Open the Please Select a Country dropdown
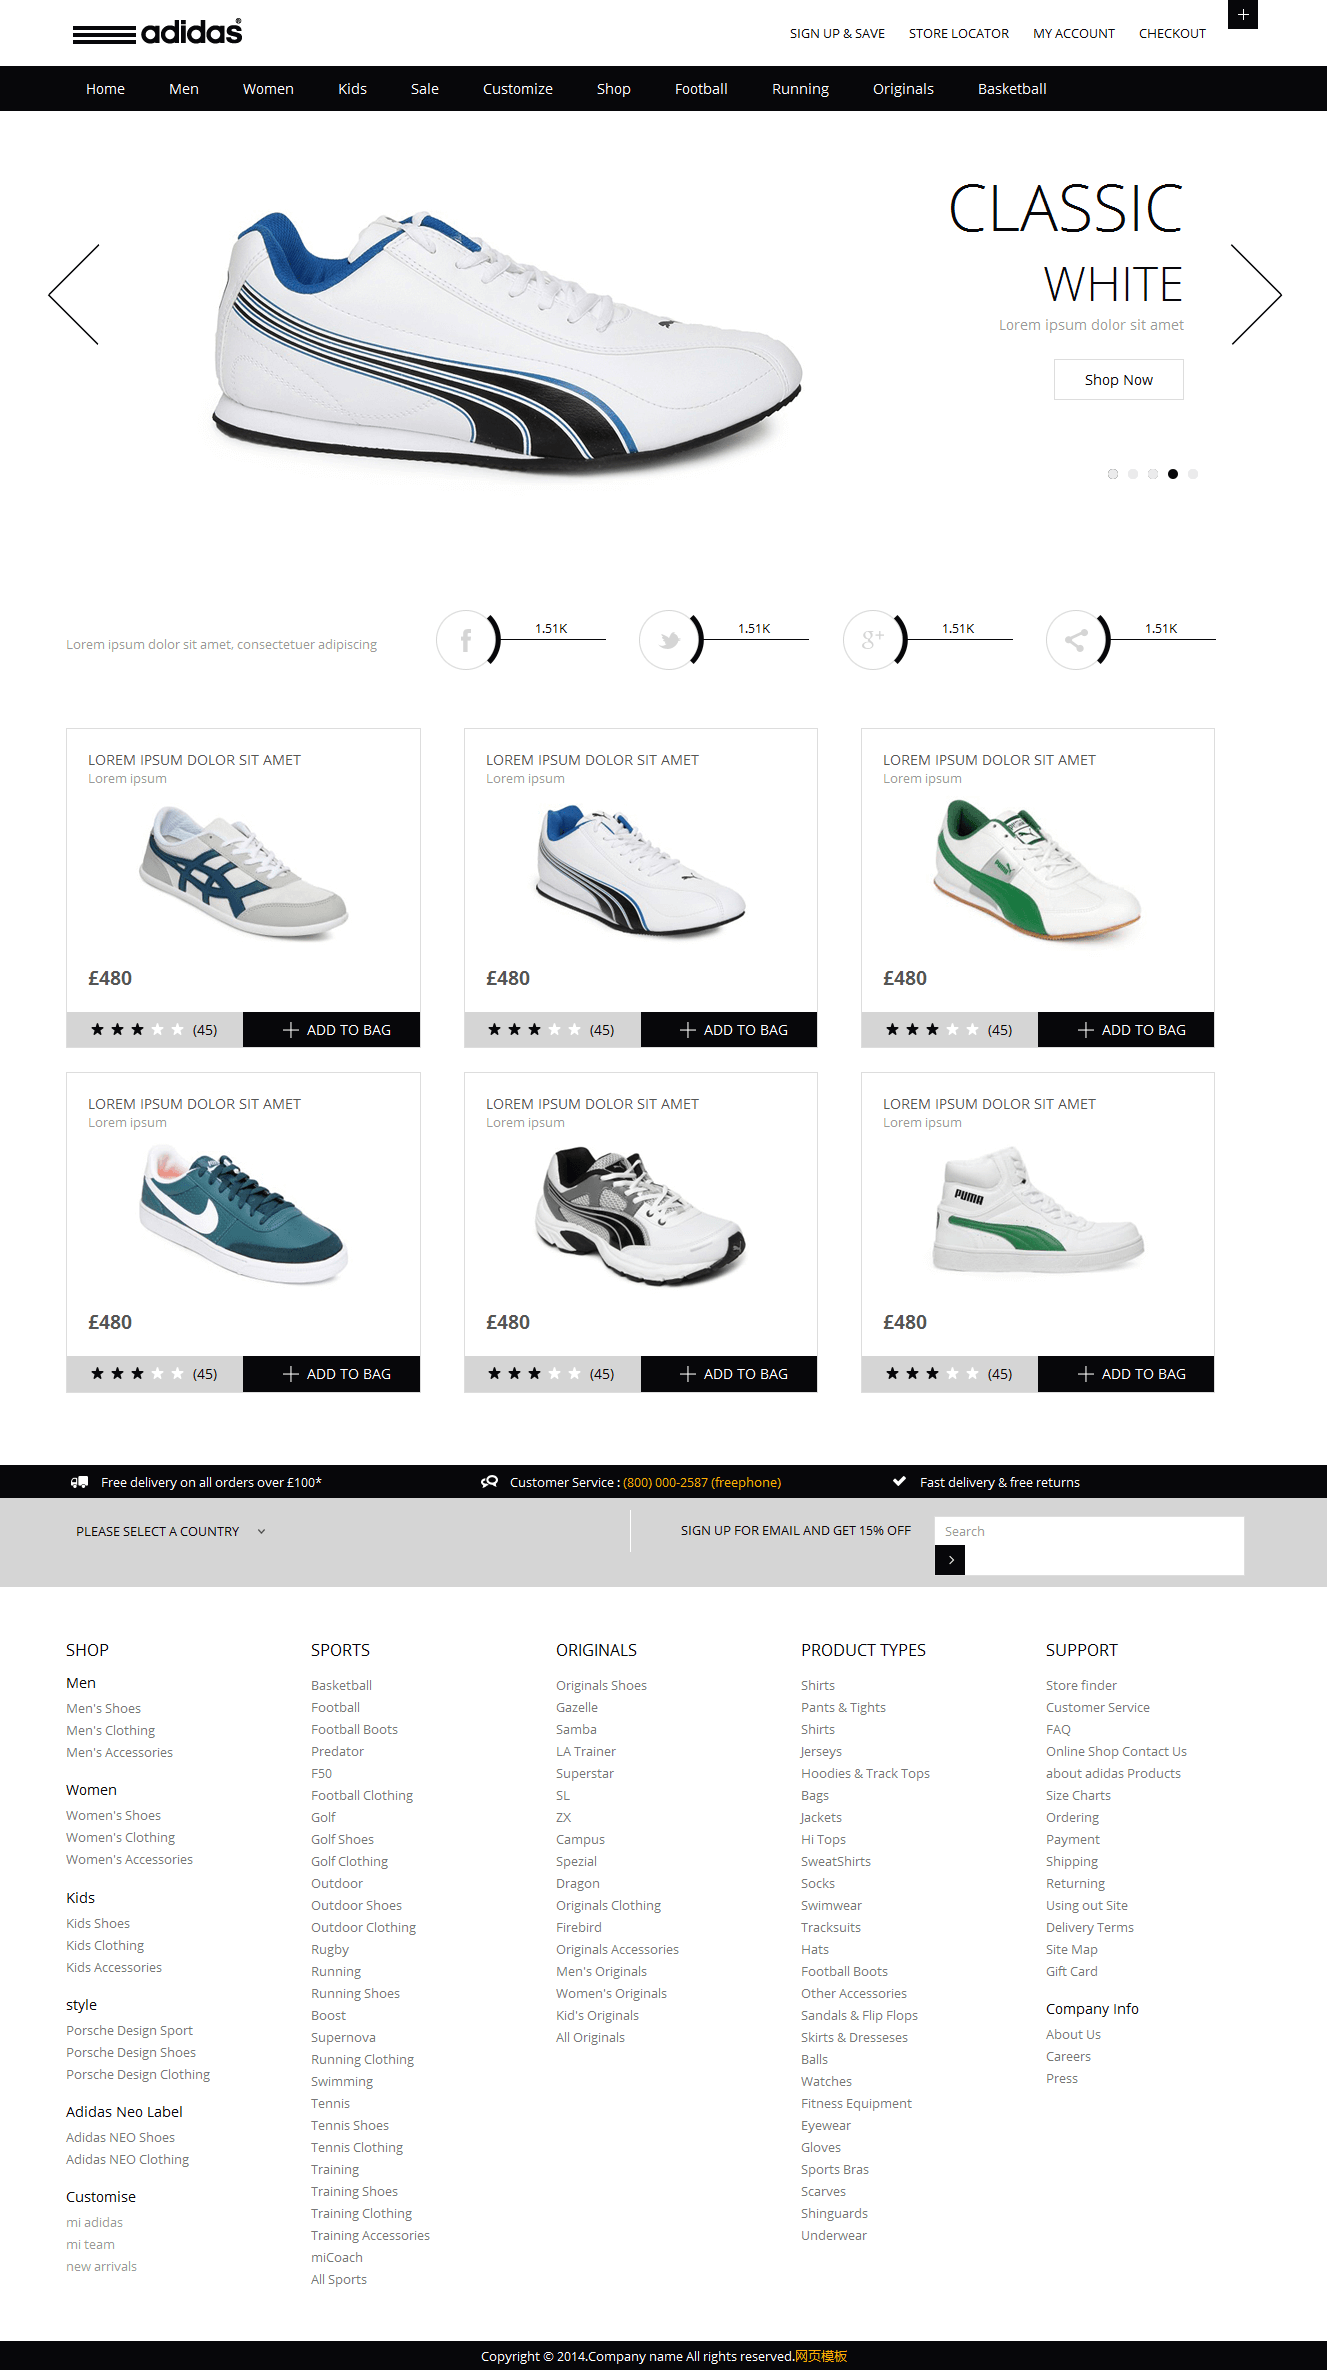Viewport: 1327px width, 2370px height. [171, 1531]
